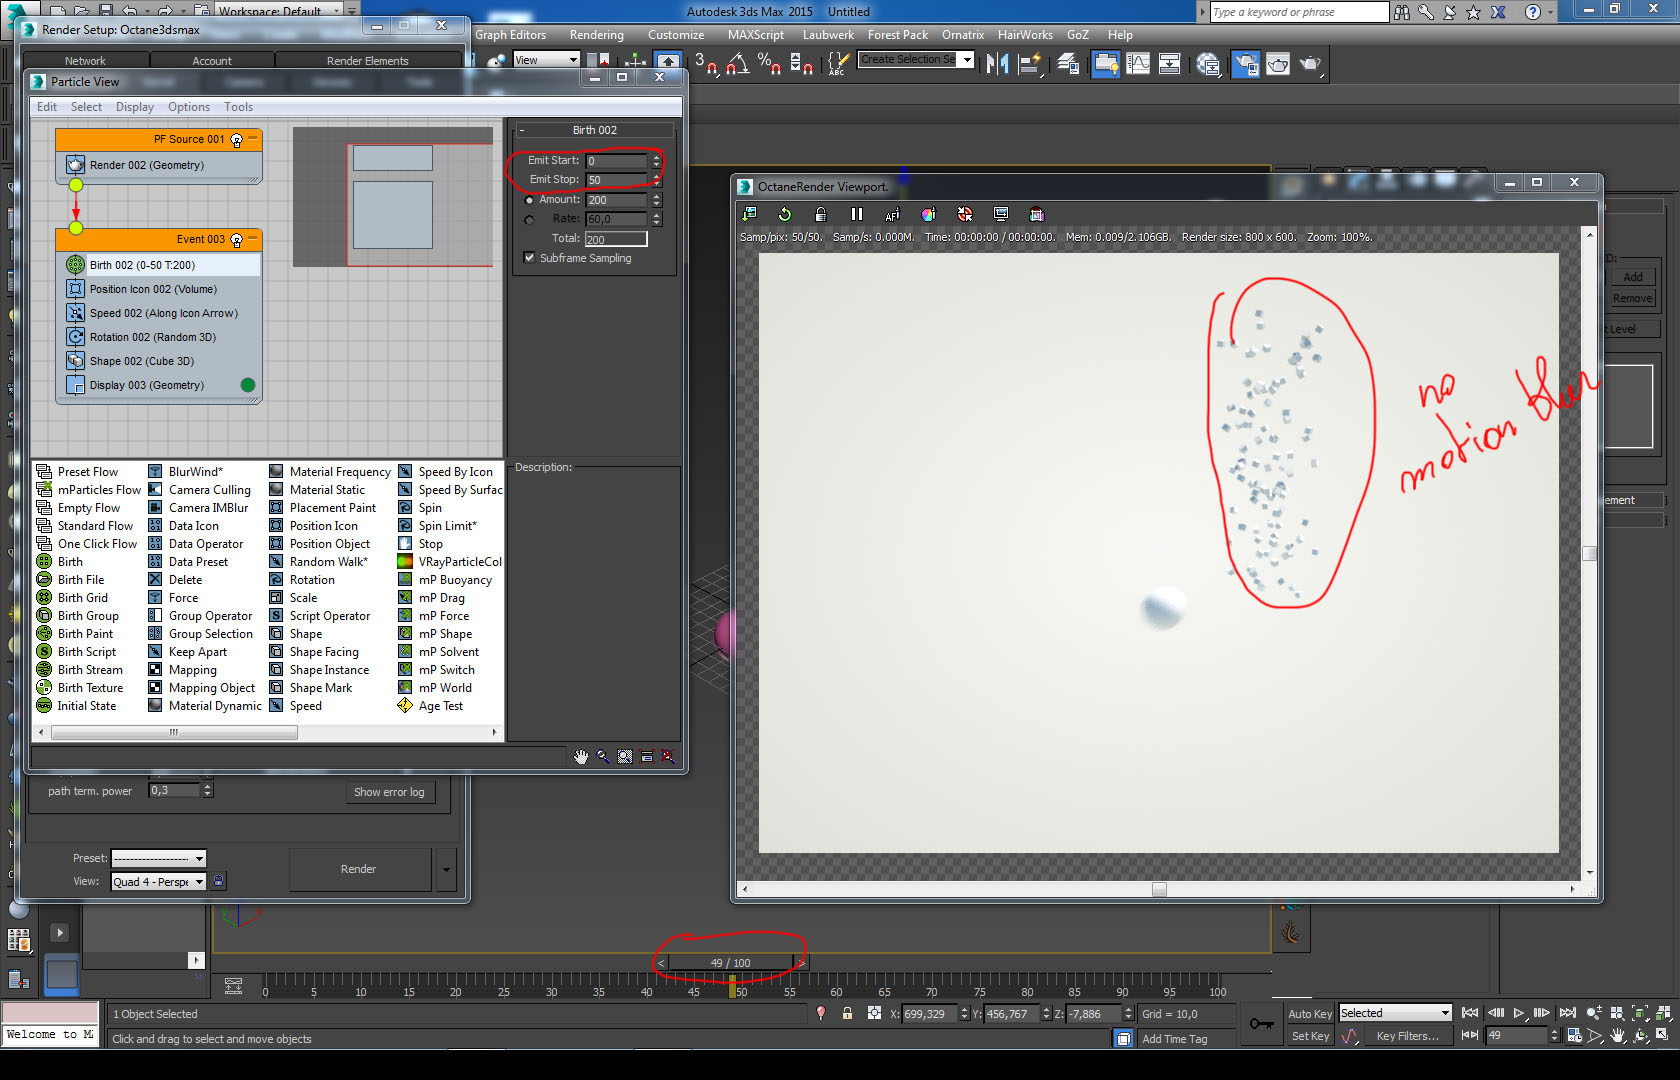The image size is (1680, 1080).
Task: Open the Create Selection Set dropdown
Action: point(915,60)
